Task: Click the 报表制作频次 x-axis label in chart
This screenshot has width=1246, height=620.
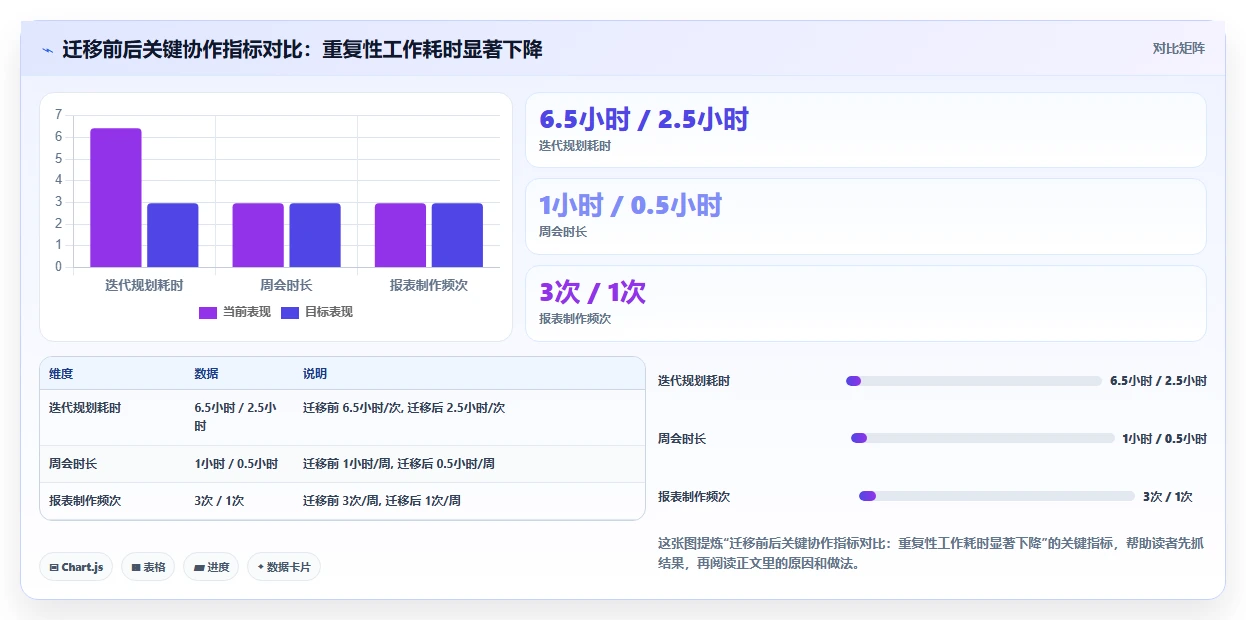Action: tap(429, 285)
